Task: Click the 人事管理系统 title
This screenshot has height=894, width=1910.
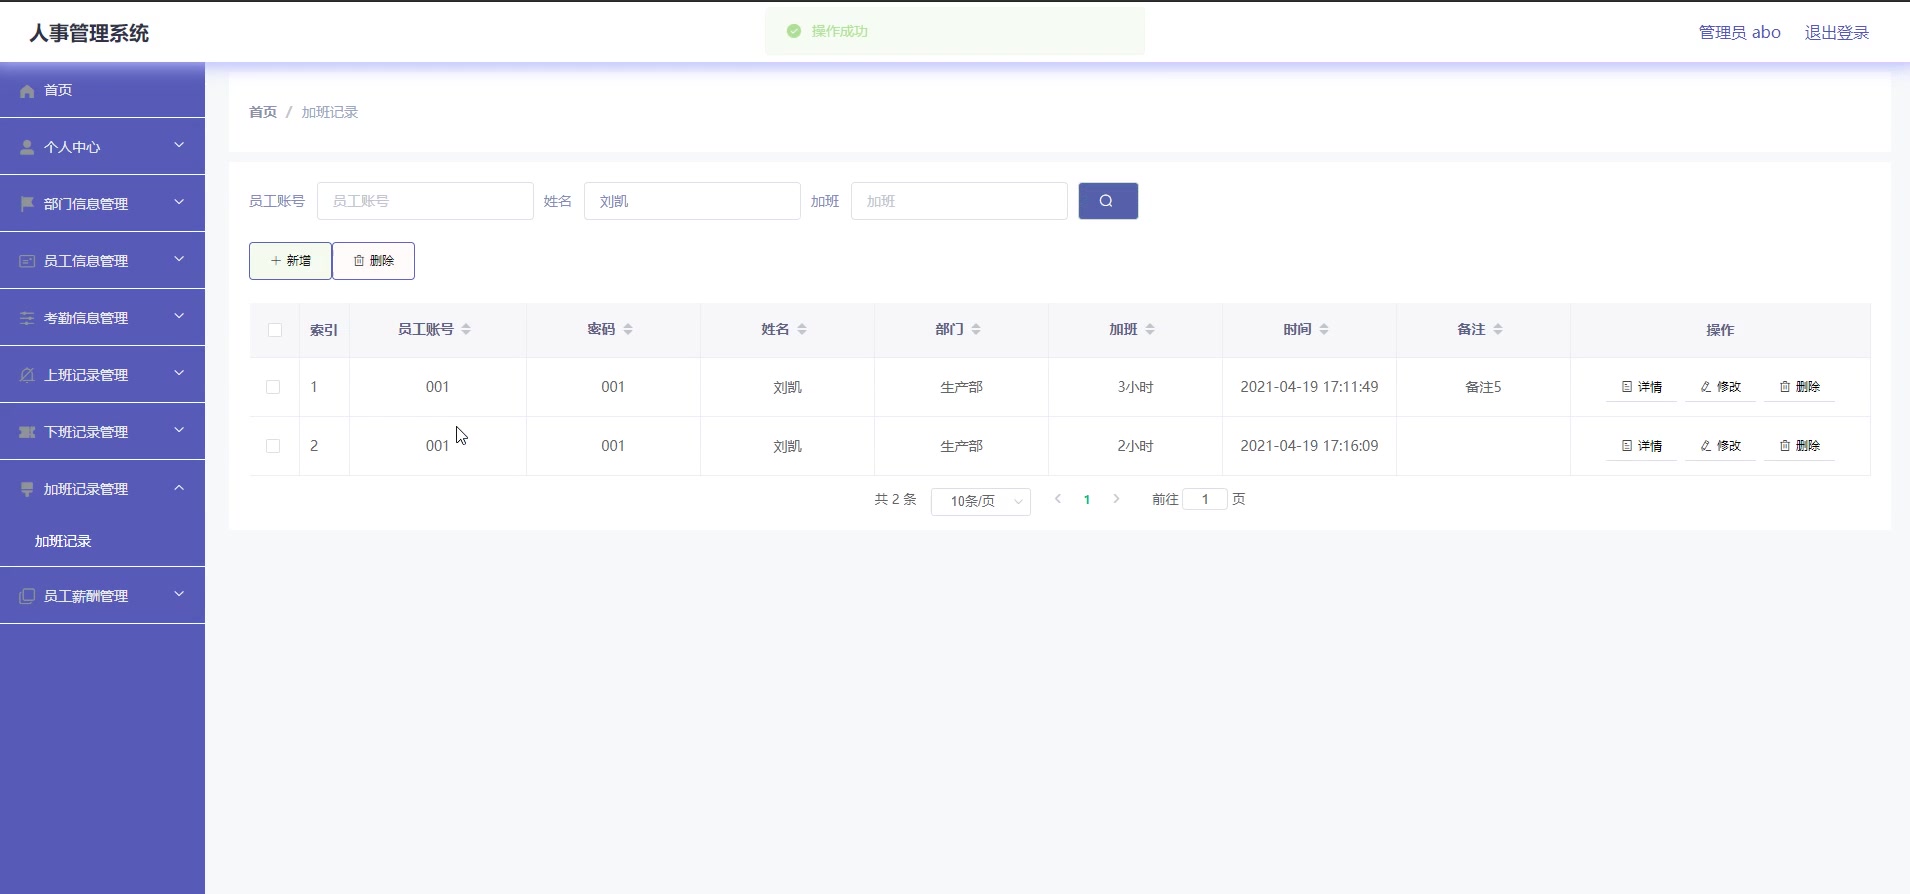Action: 89,33
